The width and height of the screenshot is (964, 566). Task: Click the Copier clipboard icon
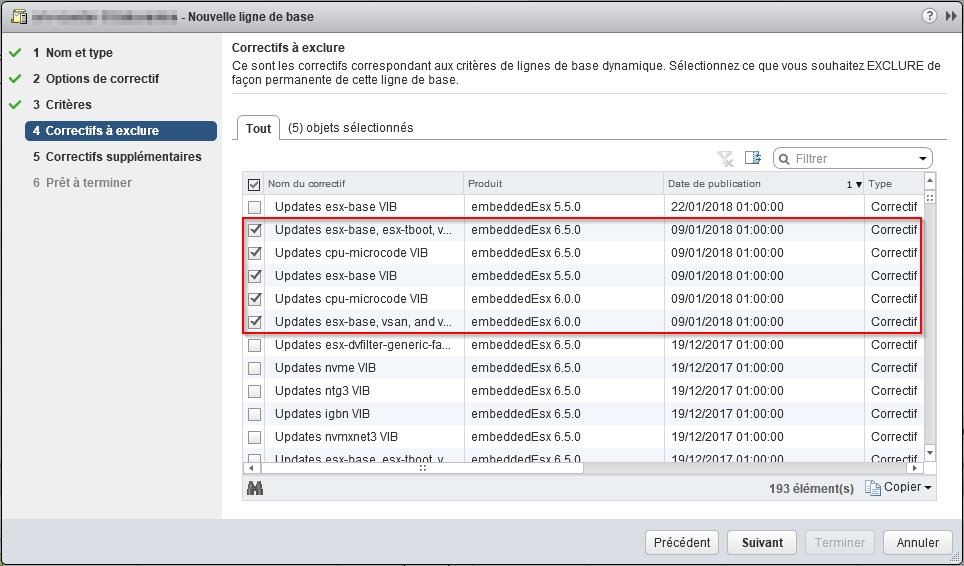point(872,487)
